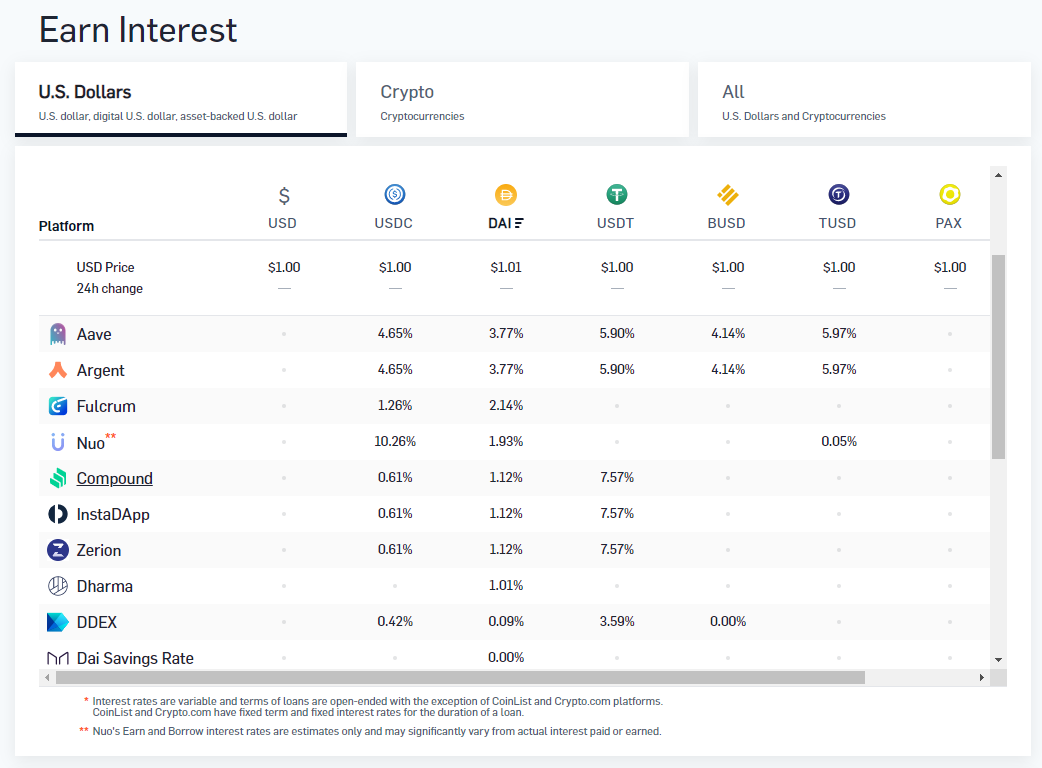Click the Argent logo icon
1042x768 pixels.
click(58, 370)
